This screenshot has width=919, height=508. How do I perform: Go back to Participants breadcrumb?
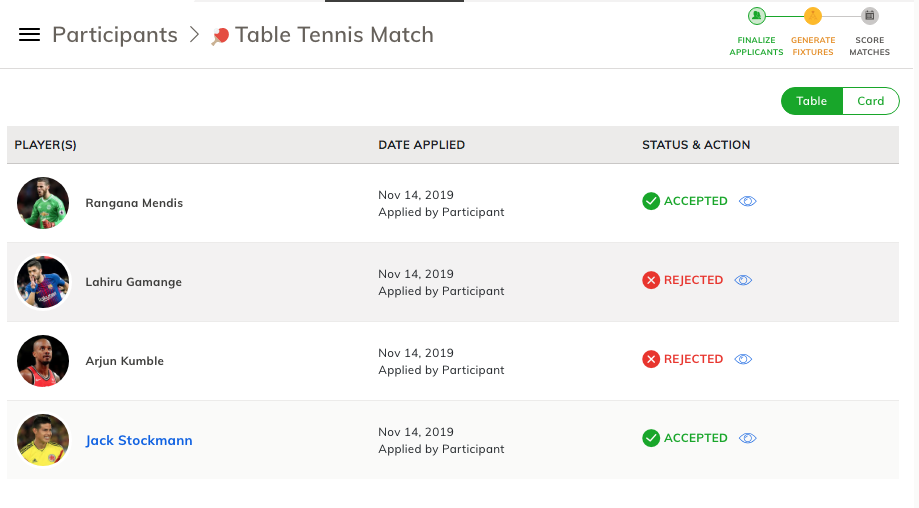tap(115, 35)
